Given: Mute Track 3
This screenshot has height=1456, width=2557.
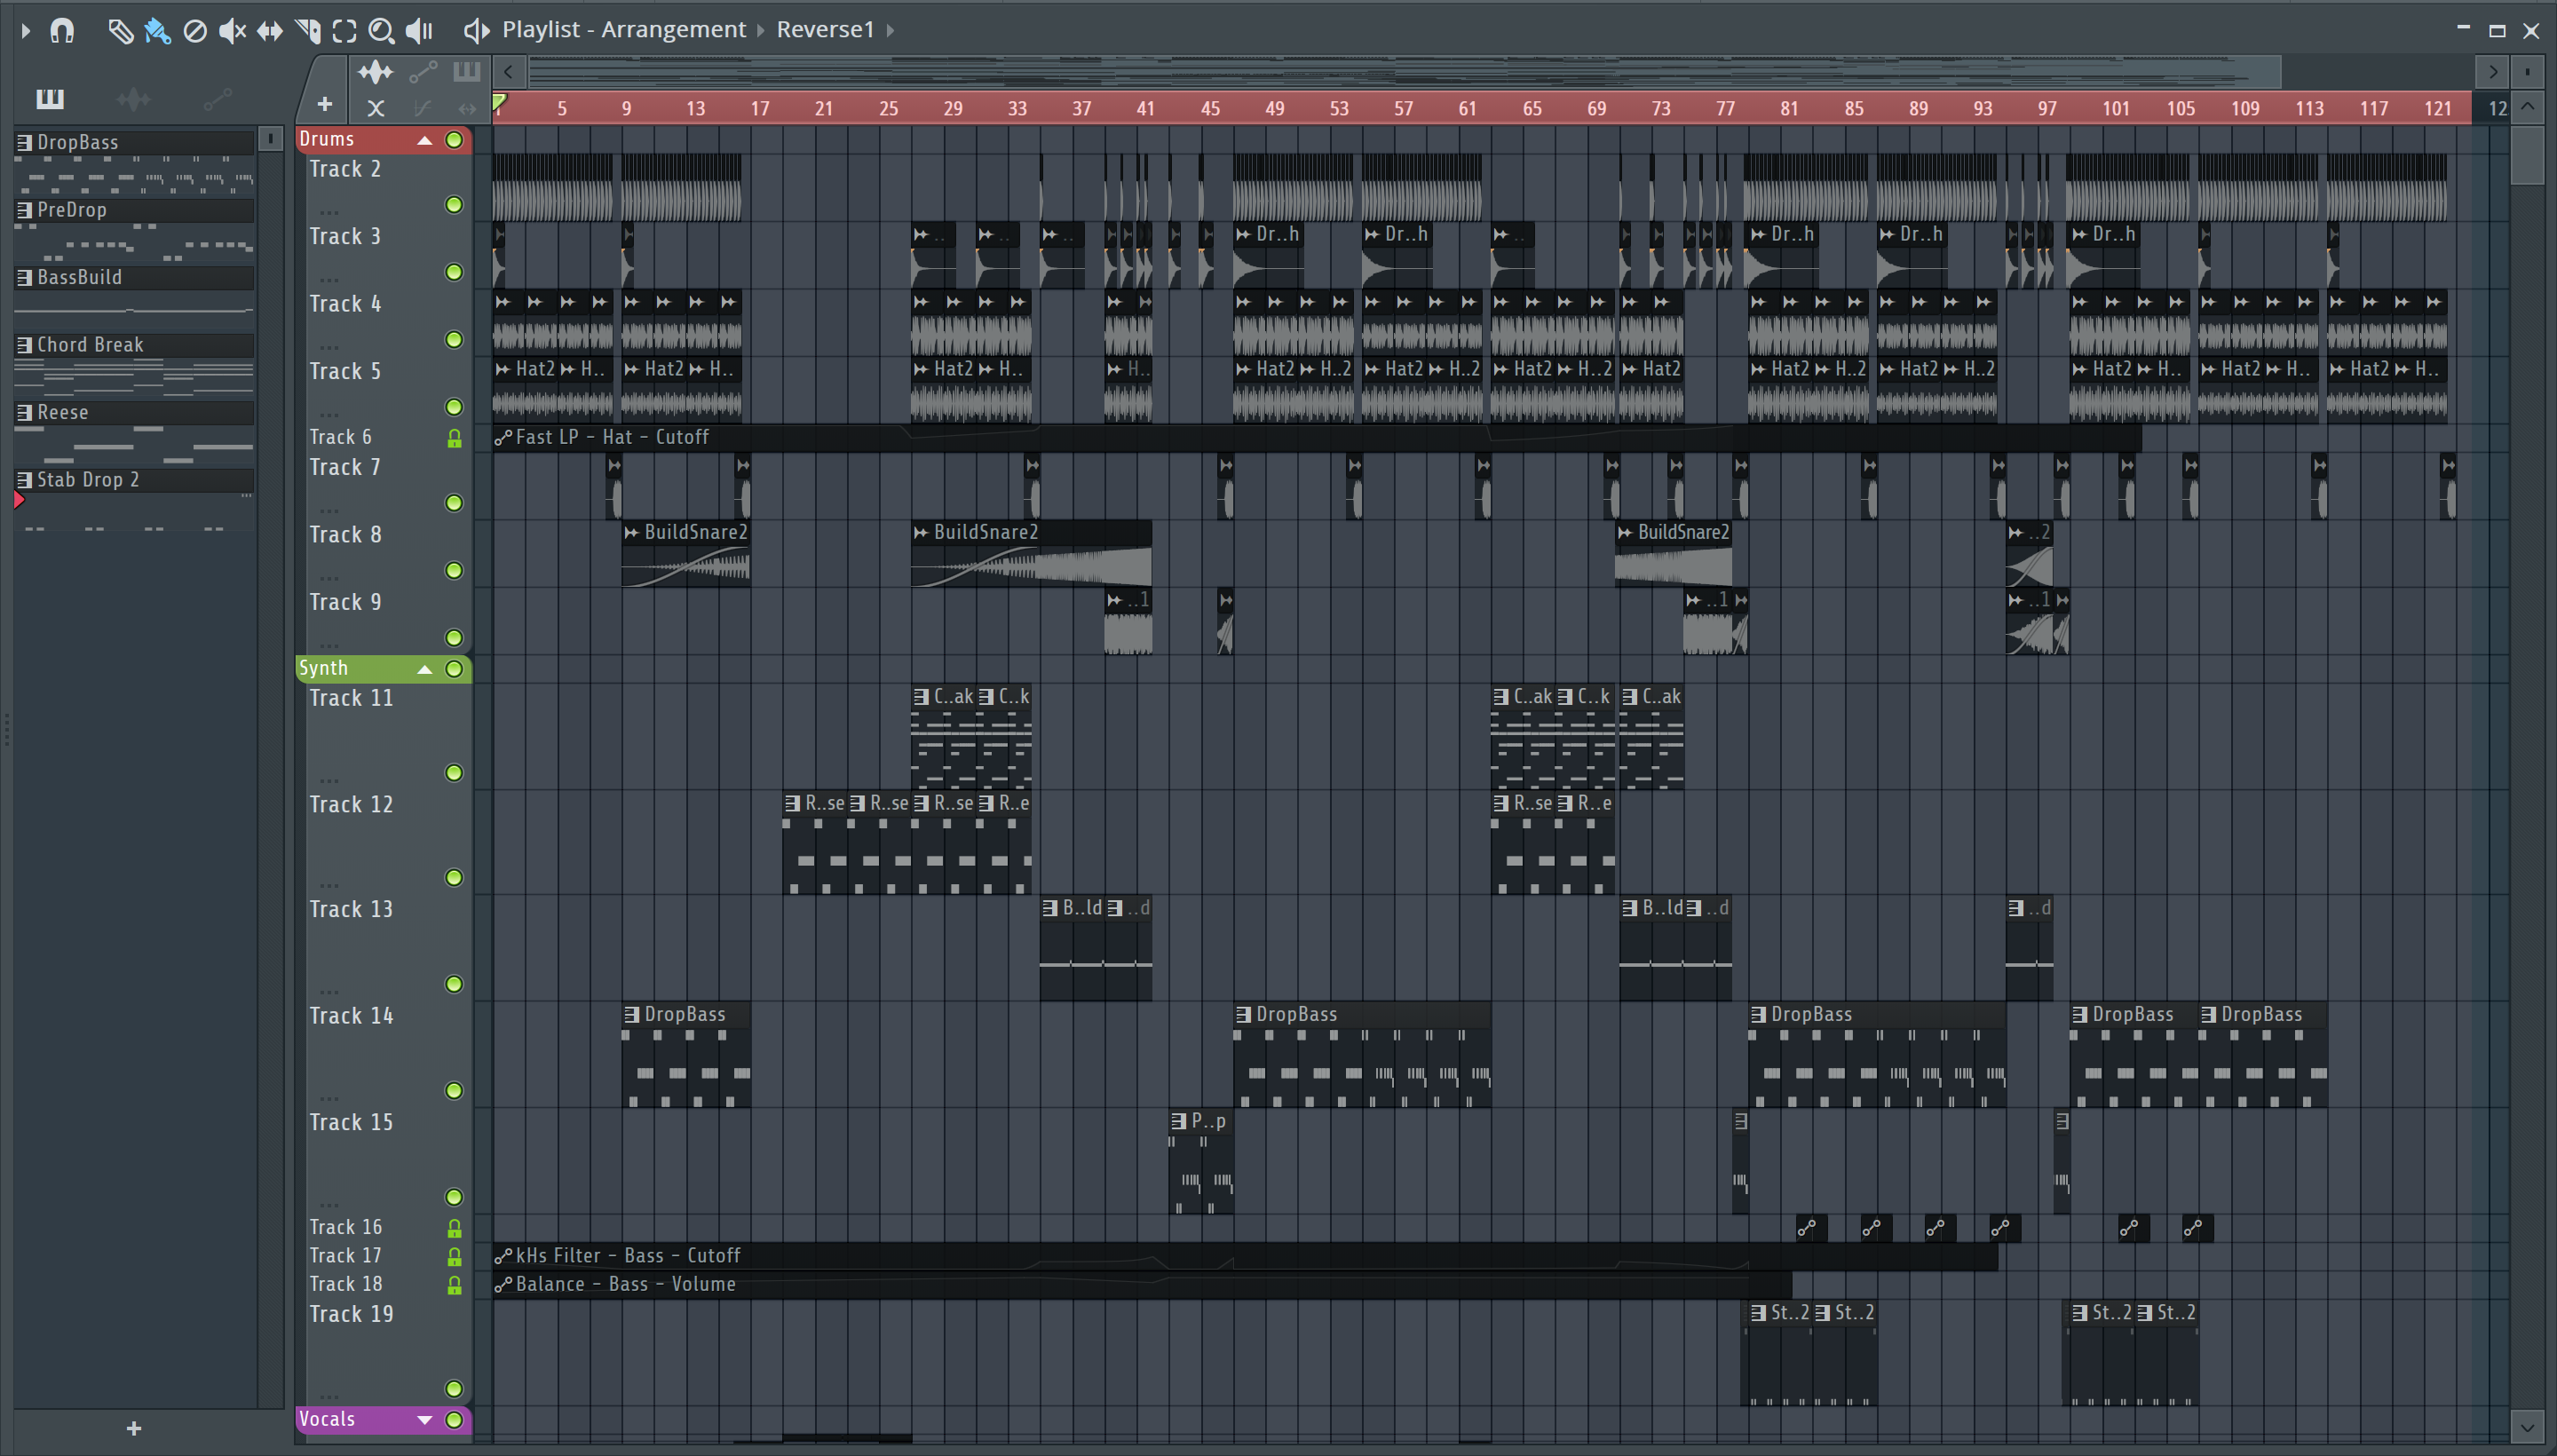Looking at the screenshot, I should 454,272.
